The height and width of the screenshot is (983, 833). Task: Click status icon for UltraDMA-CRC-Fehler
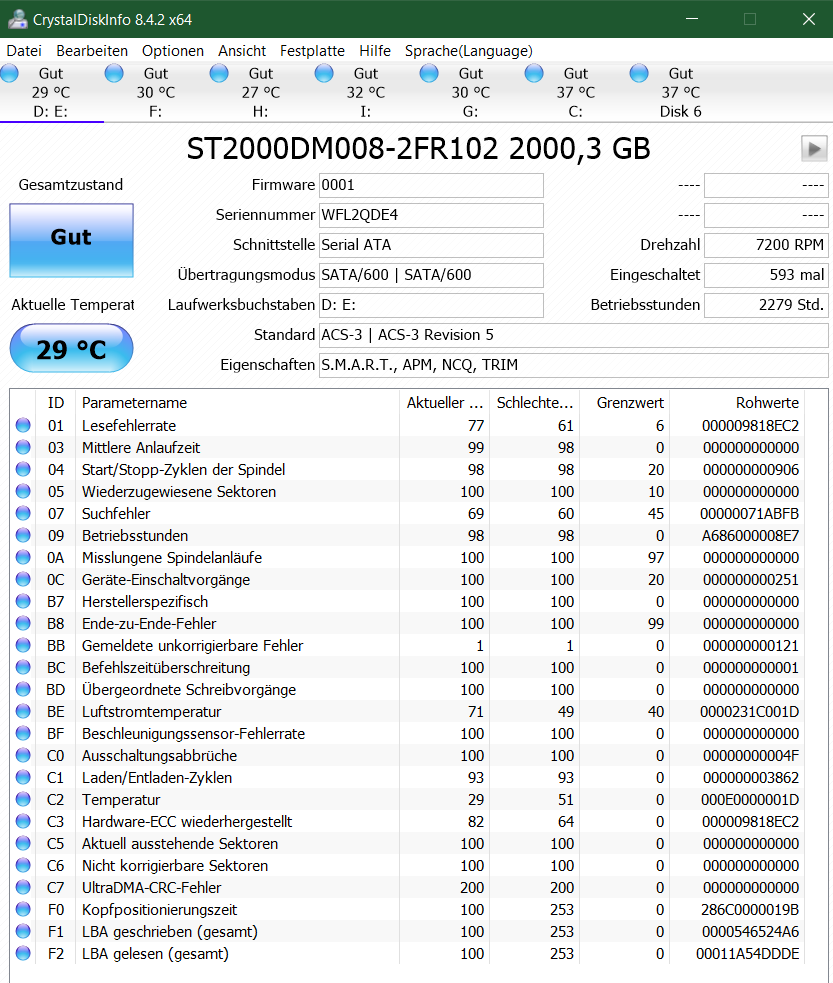point(23,887)
